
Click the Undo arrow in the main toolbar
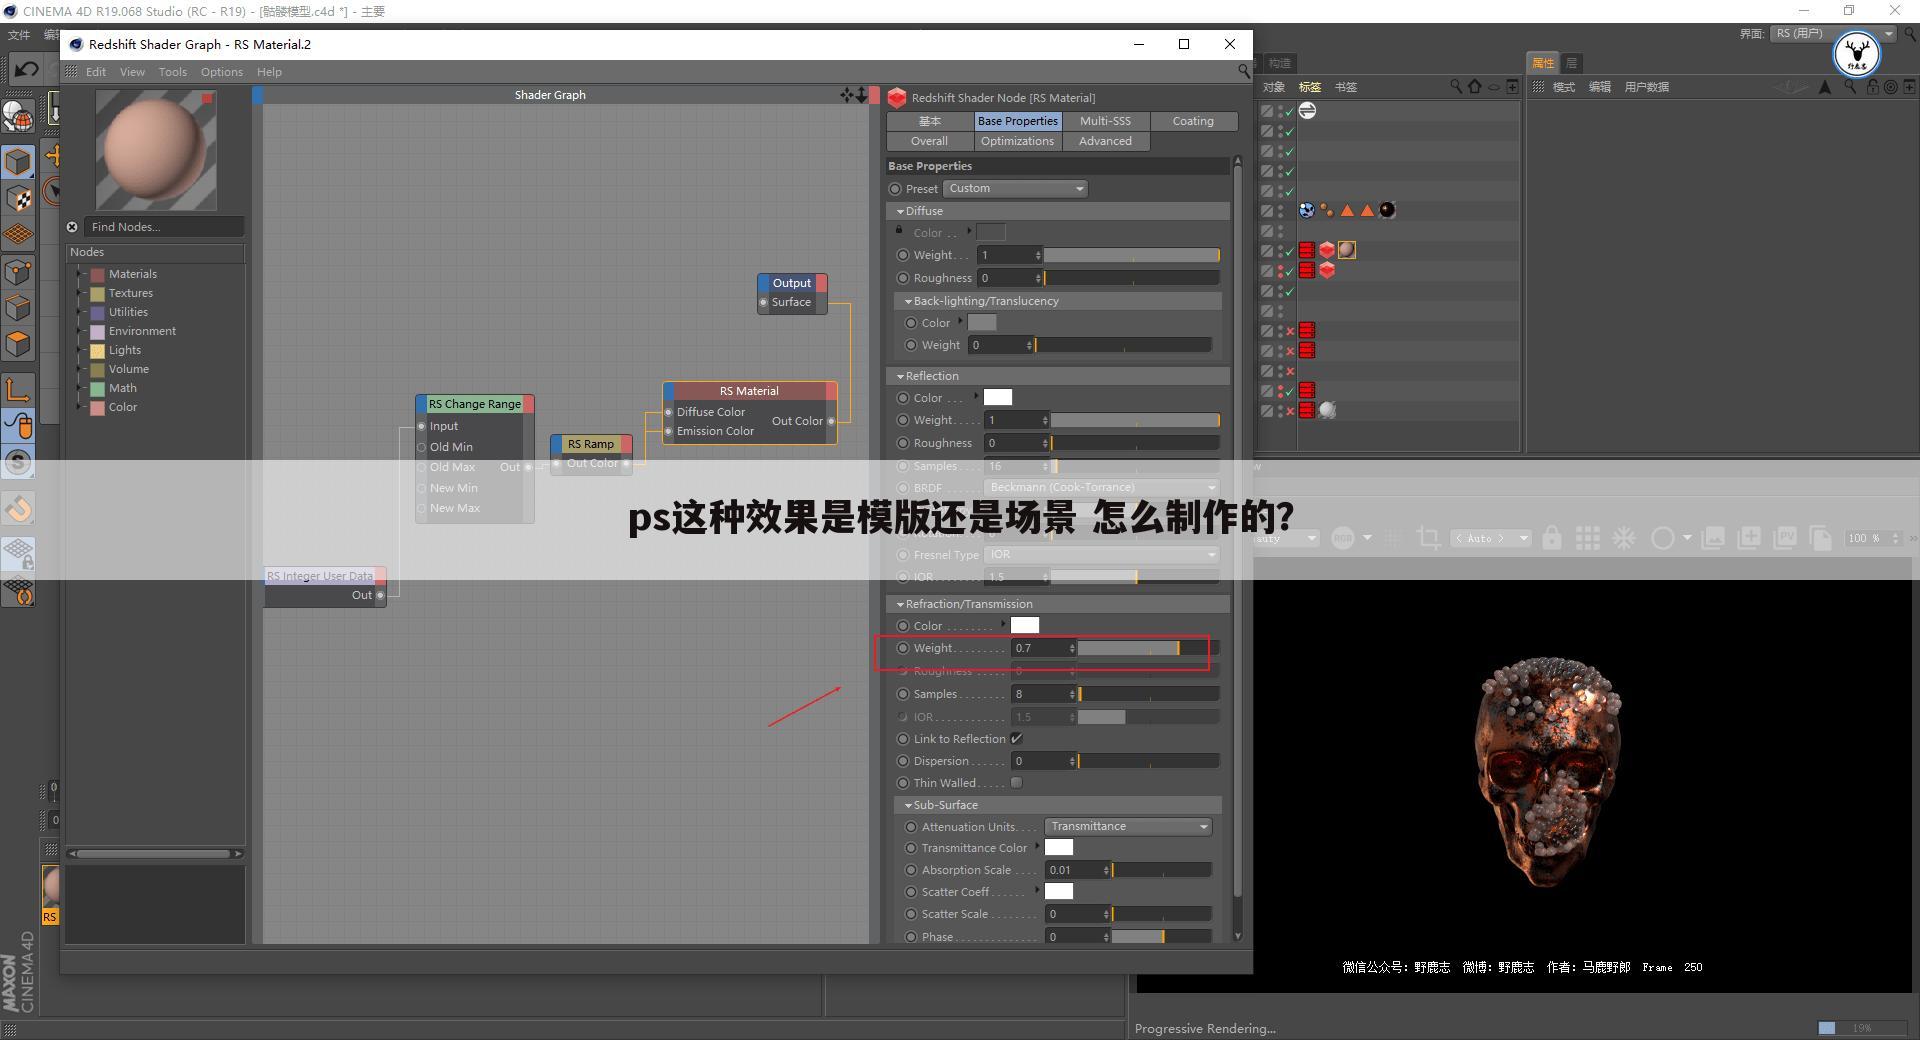point(27,69)
